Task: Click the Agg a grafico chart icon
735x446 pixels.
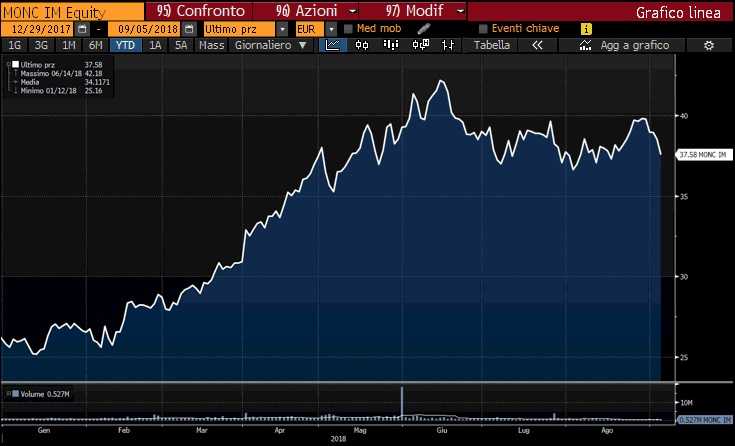Action: point(585,45)
